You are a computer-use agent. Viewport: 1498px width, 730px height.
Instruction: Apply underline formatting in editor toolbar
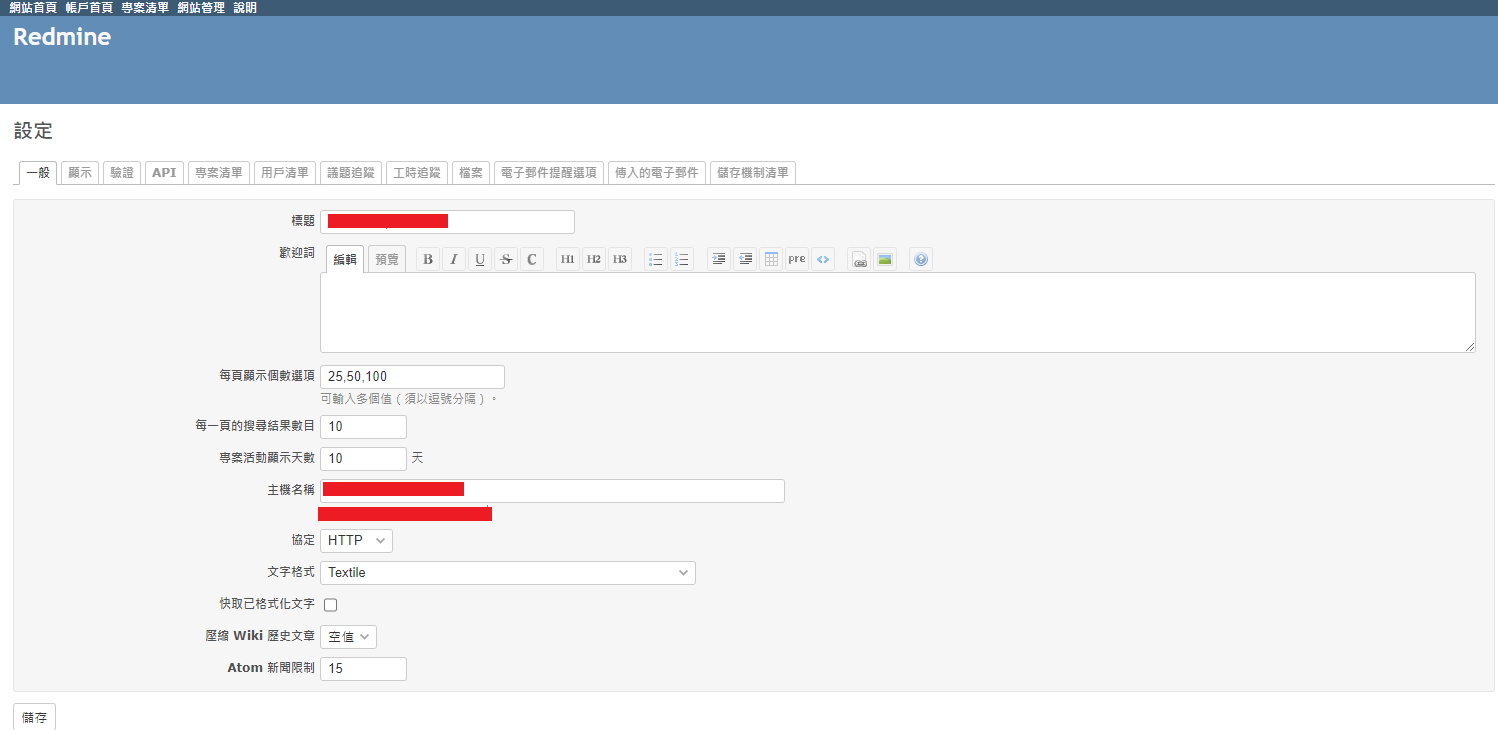pos(480,259)
